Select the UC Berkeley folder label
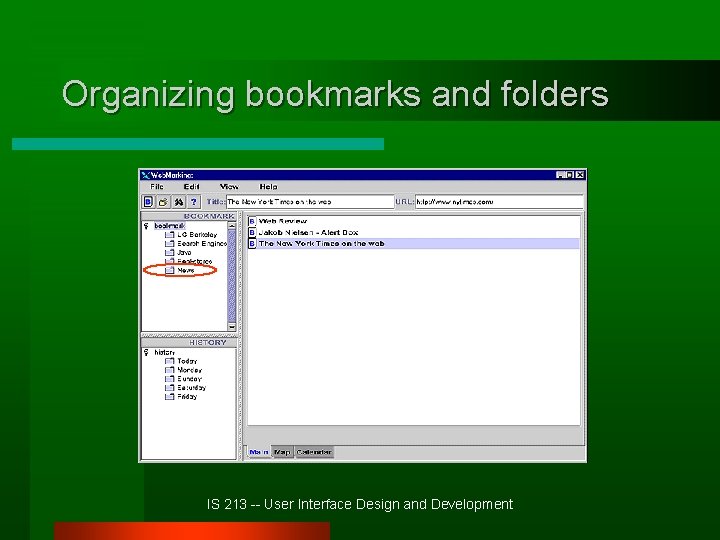 tap(197, 235)
